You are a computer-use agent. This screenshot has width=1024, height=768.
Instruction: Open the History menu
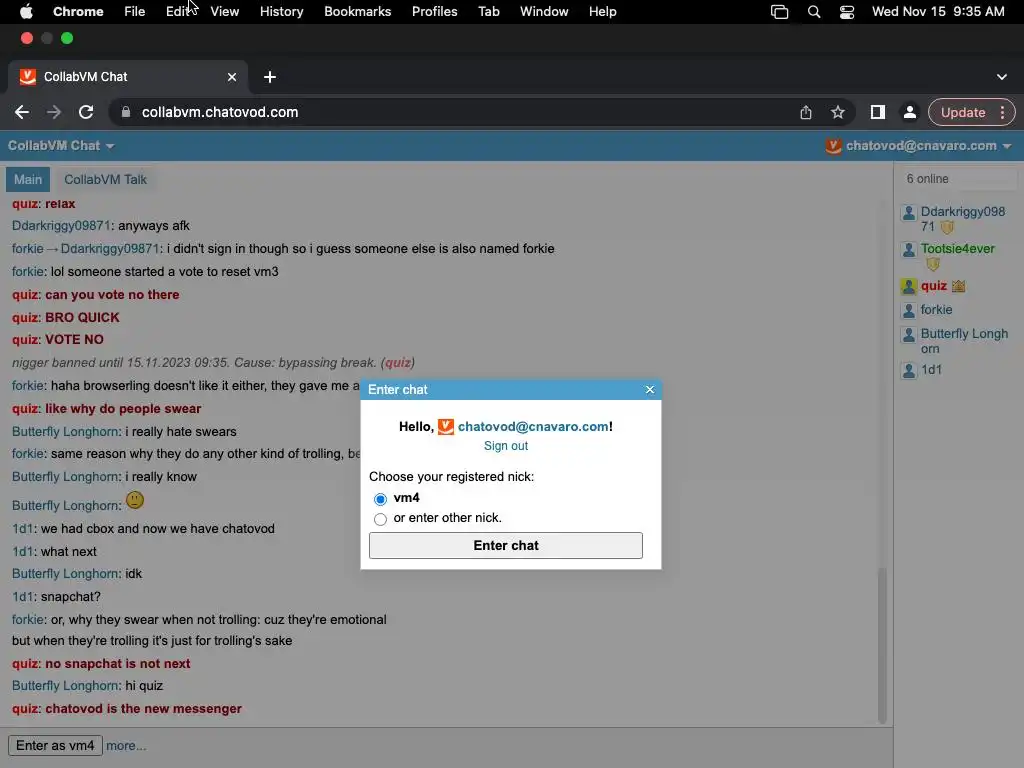tap(281, 12)
